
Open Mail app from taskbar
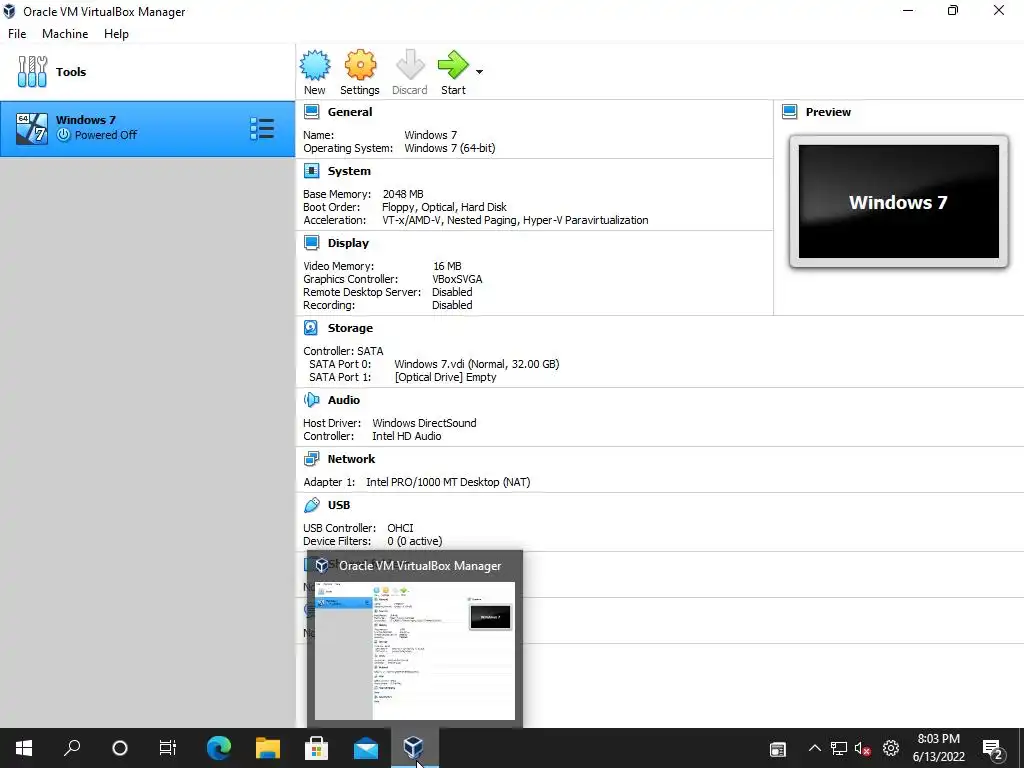pyautogui.click(x=366, y=748)
